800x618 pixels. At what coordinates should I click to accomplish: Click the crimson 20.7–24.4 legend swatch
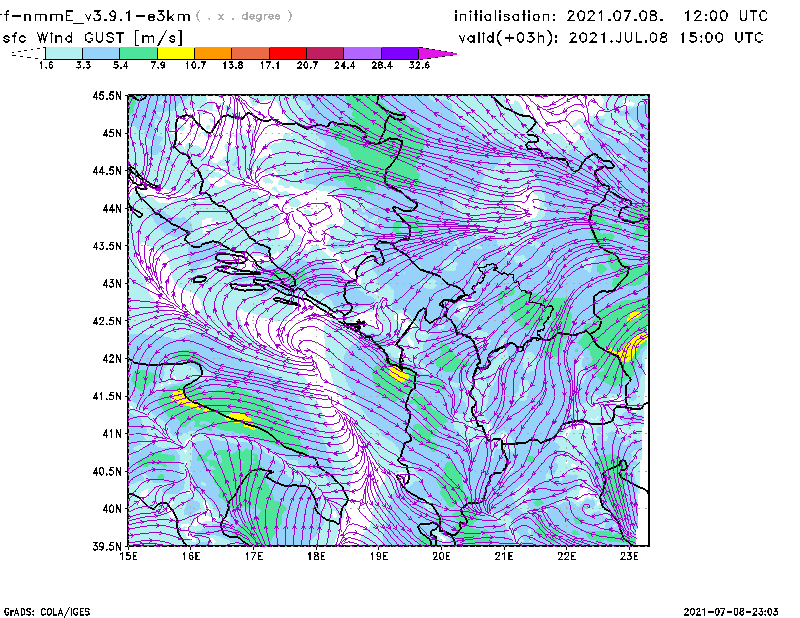click(325, 53)
